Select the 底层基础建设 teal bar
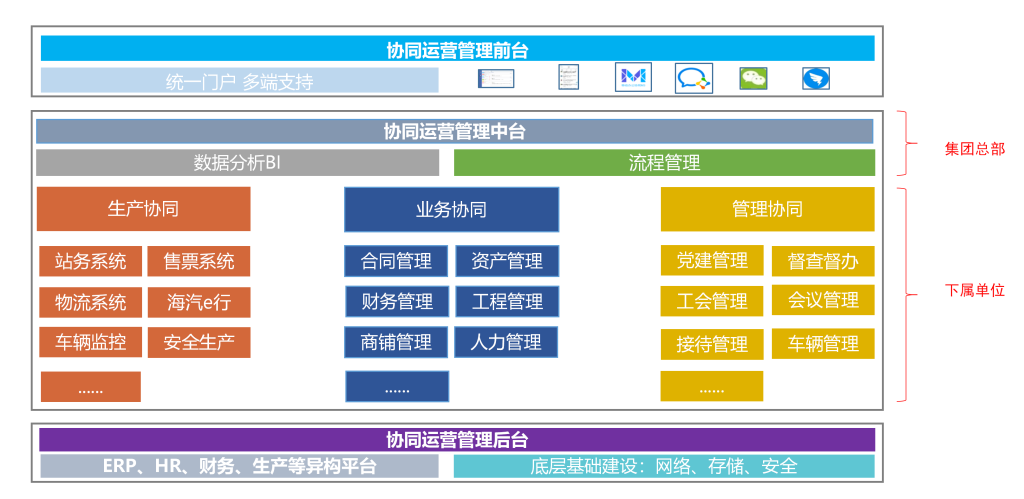Image resolution: width=1024 pixels, height=499 pixels. coord(664,466)
